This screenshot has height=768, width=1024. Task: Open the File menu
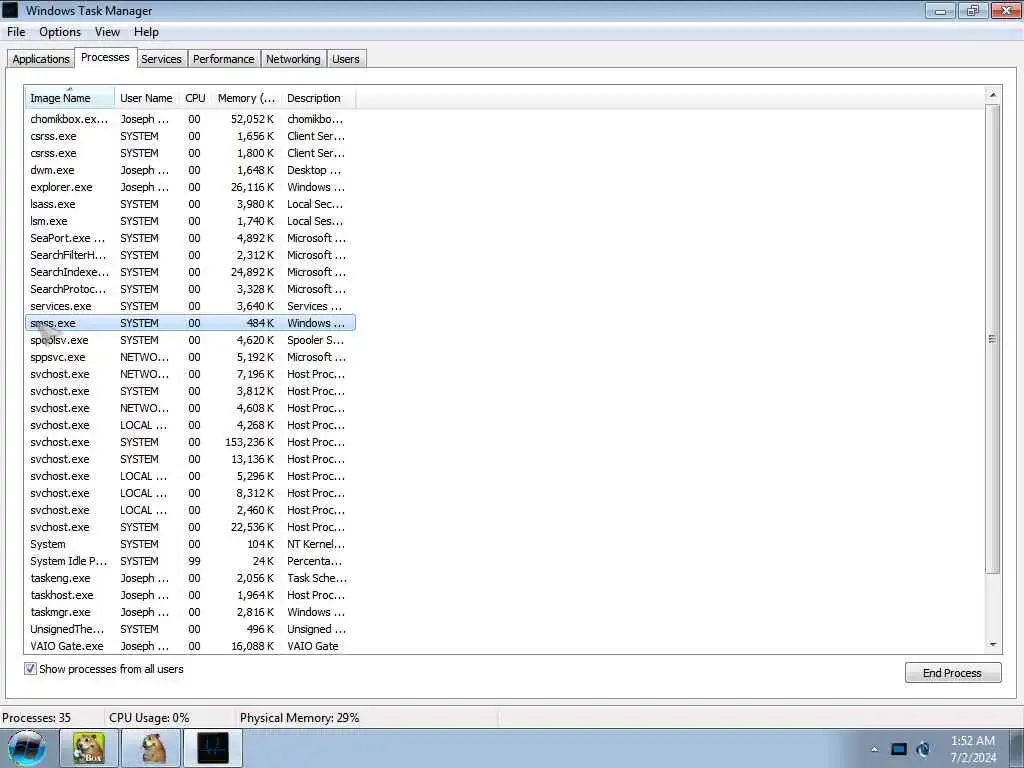click(x=16, y=32)
